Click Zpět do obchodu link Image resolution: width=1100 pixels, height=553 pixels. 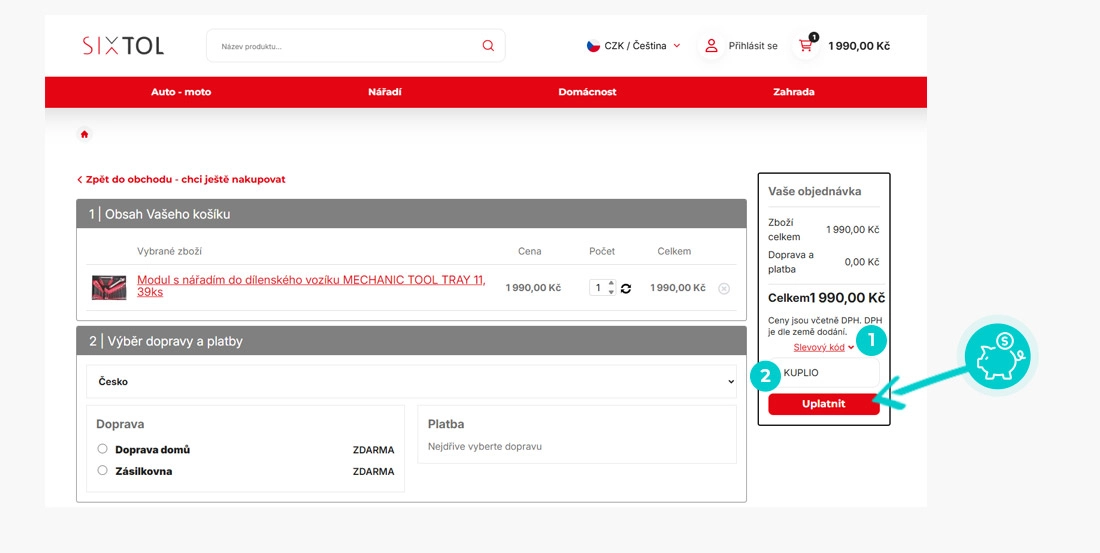click(x=181, y=180)
